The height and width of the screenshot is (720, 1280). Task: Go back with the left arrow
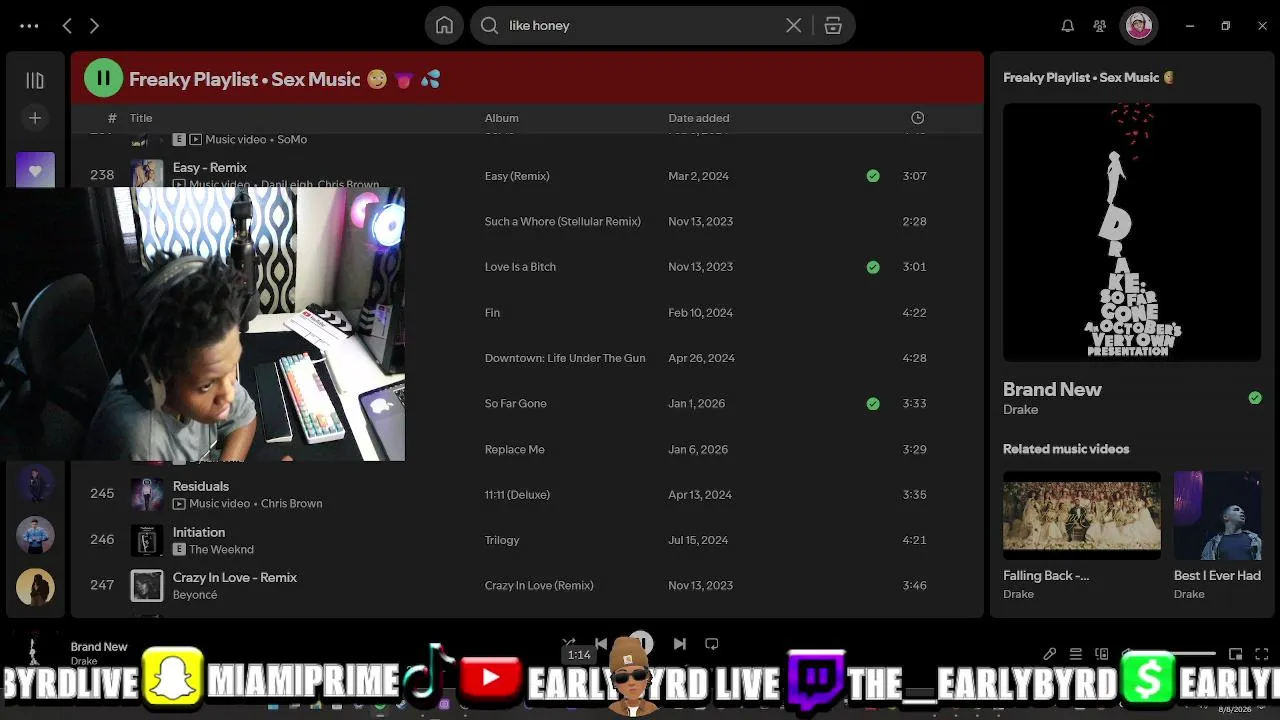coord(67,26)
